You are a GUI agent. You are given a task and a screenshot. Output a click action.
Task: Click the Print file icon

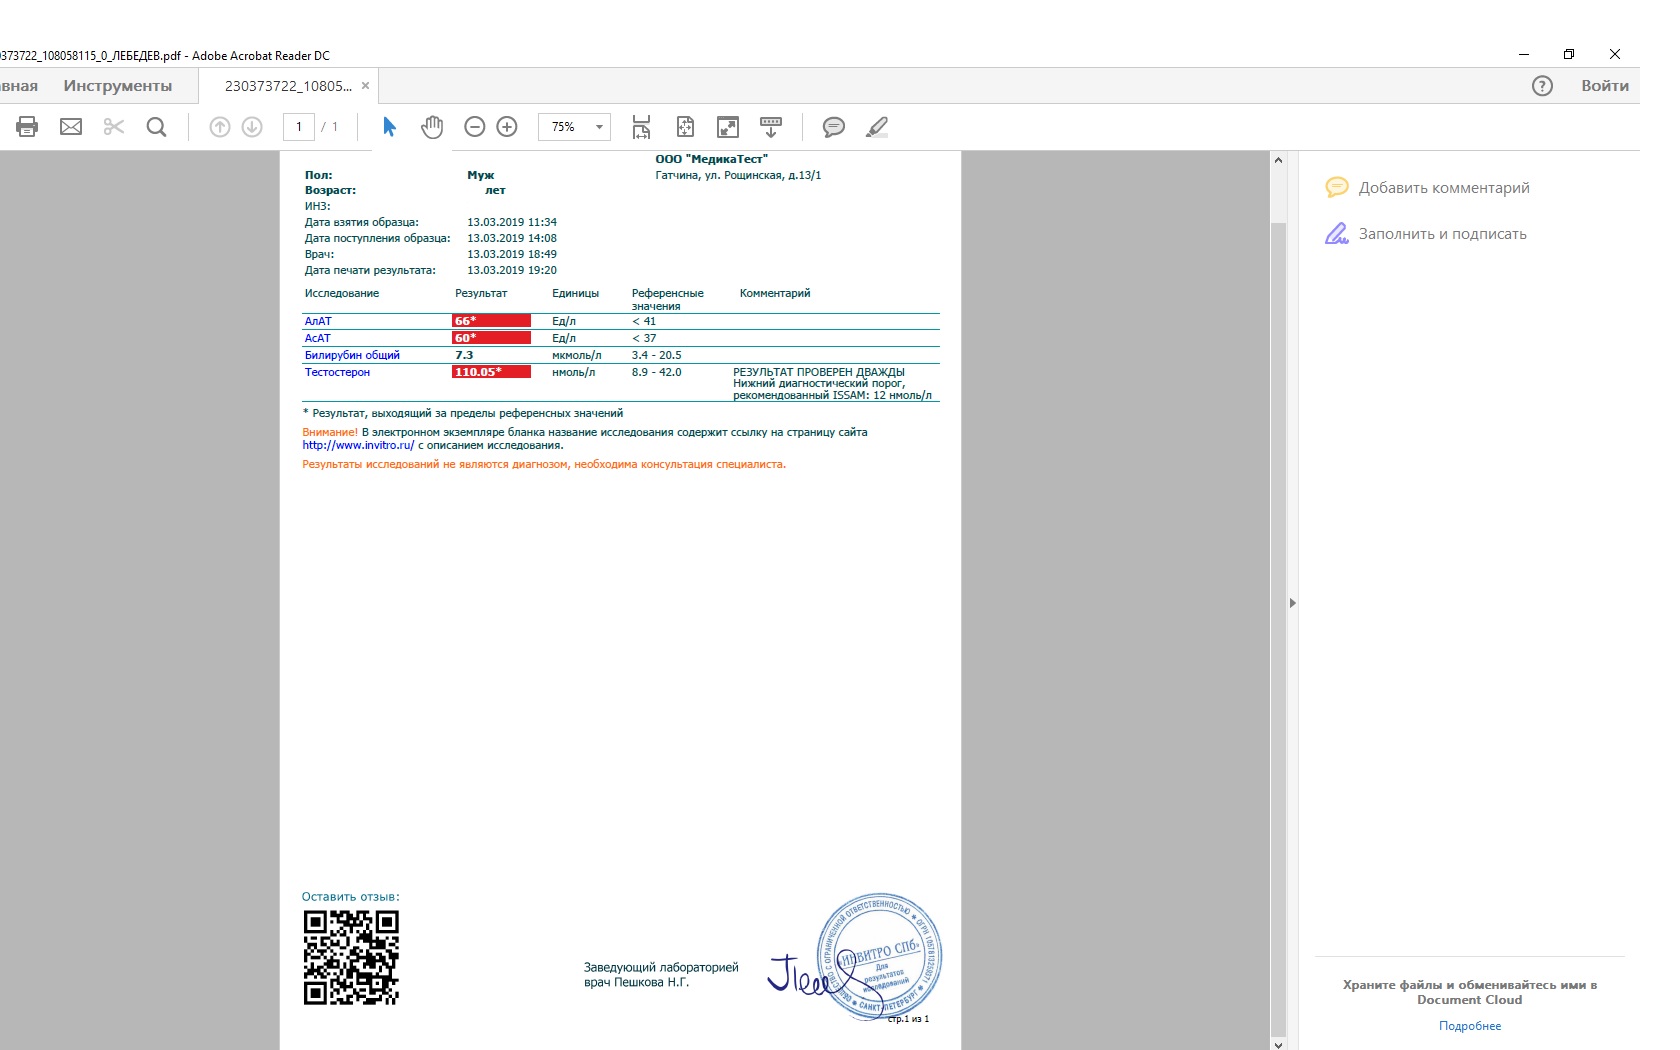coord(27,127)
